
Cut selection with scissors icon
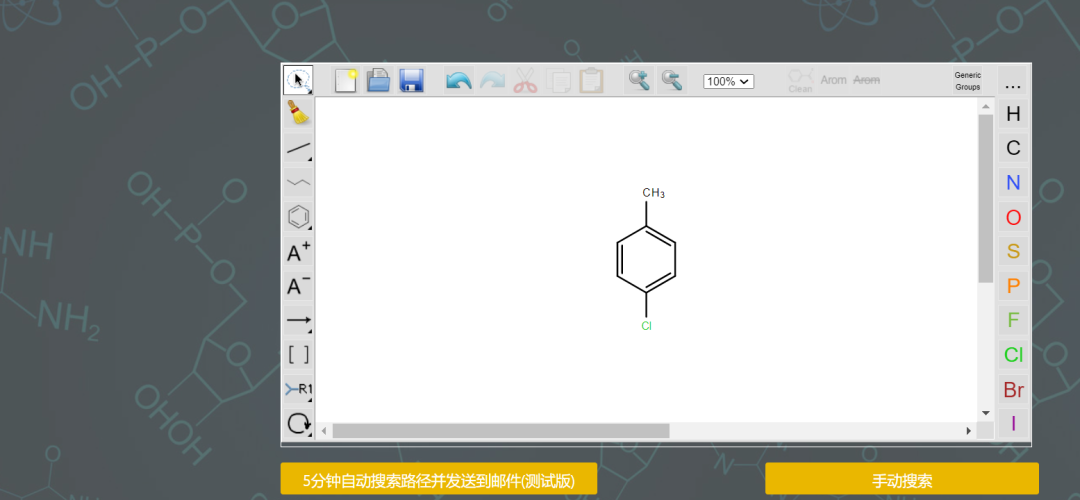(x=525, y=80)
